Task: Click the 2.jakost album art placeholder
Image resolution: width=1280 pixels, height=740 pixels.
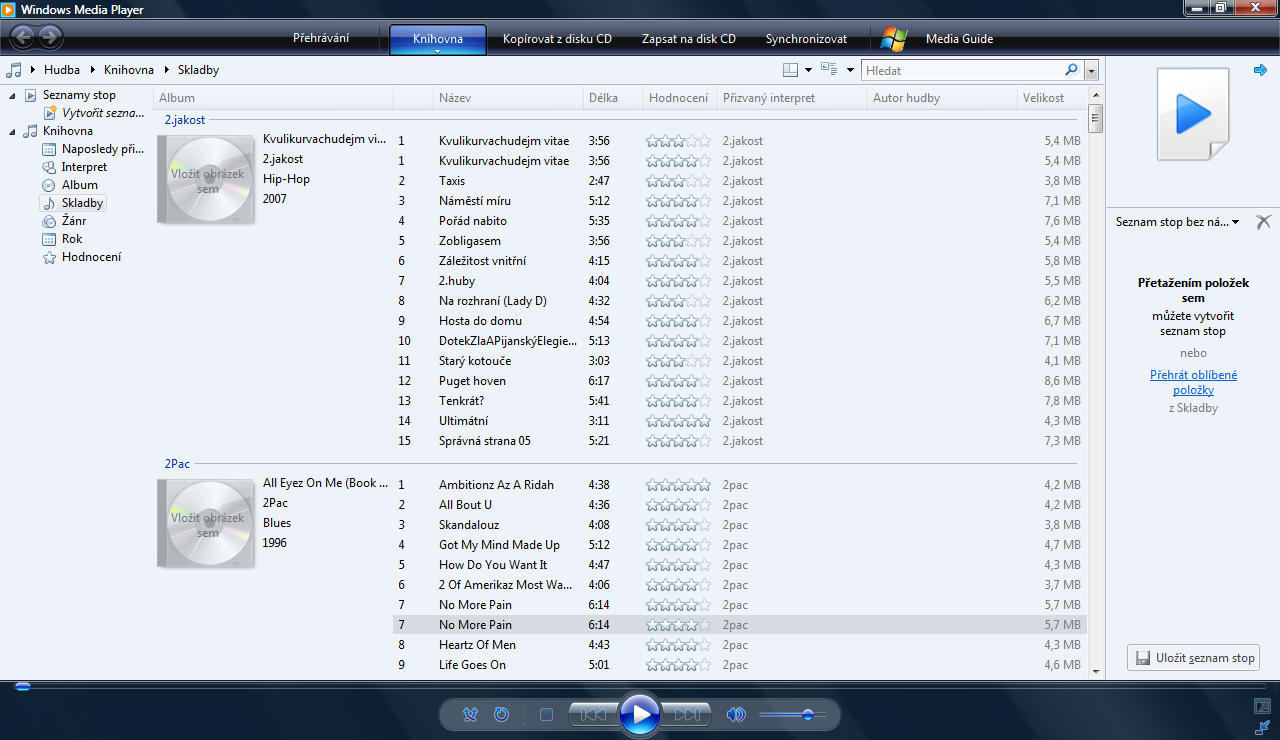Action: (207, 180)
